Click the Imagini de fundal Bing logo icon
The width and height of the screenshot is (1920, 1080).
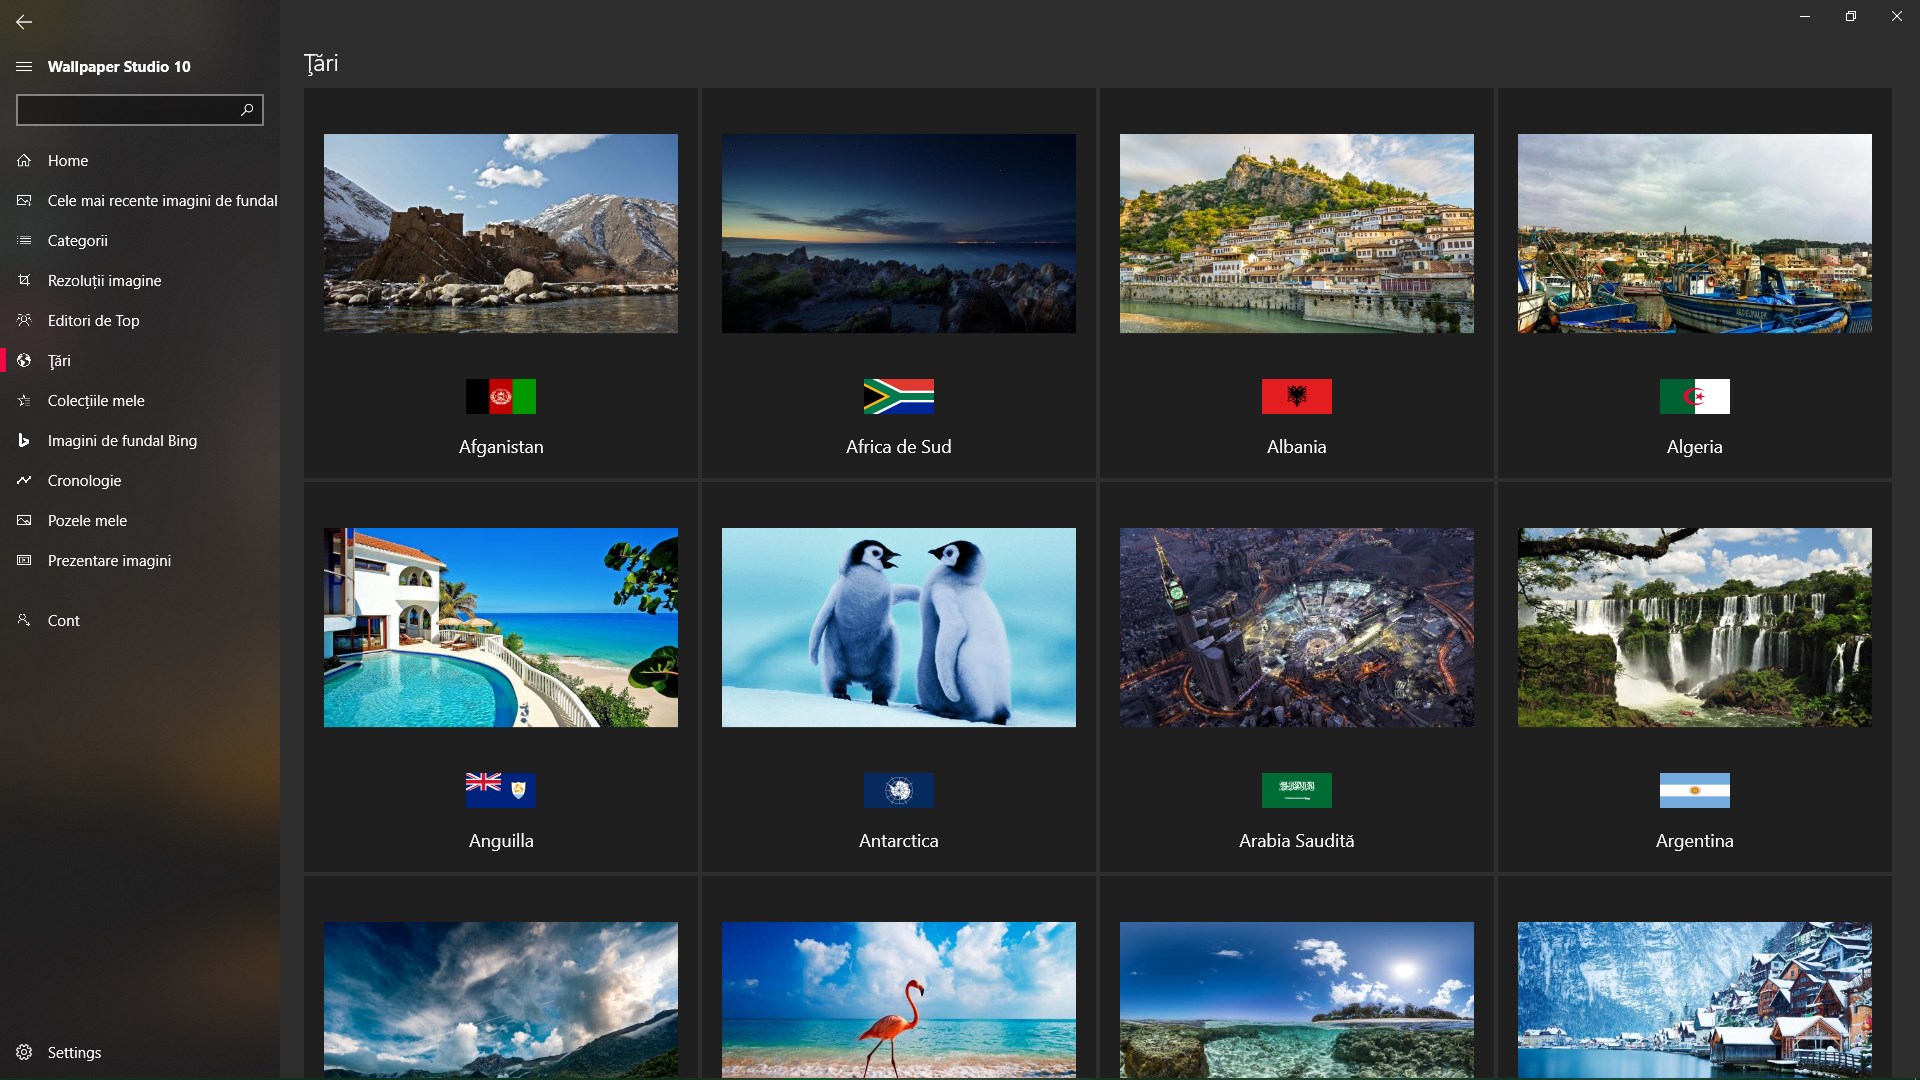pyautogui.click(x=24, y=440)
